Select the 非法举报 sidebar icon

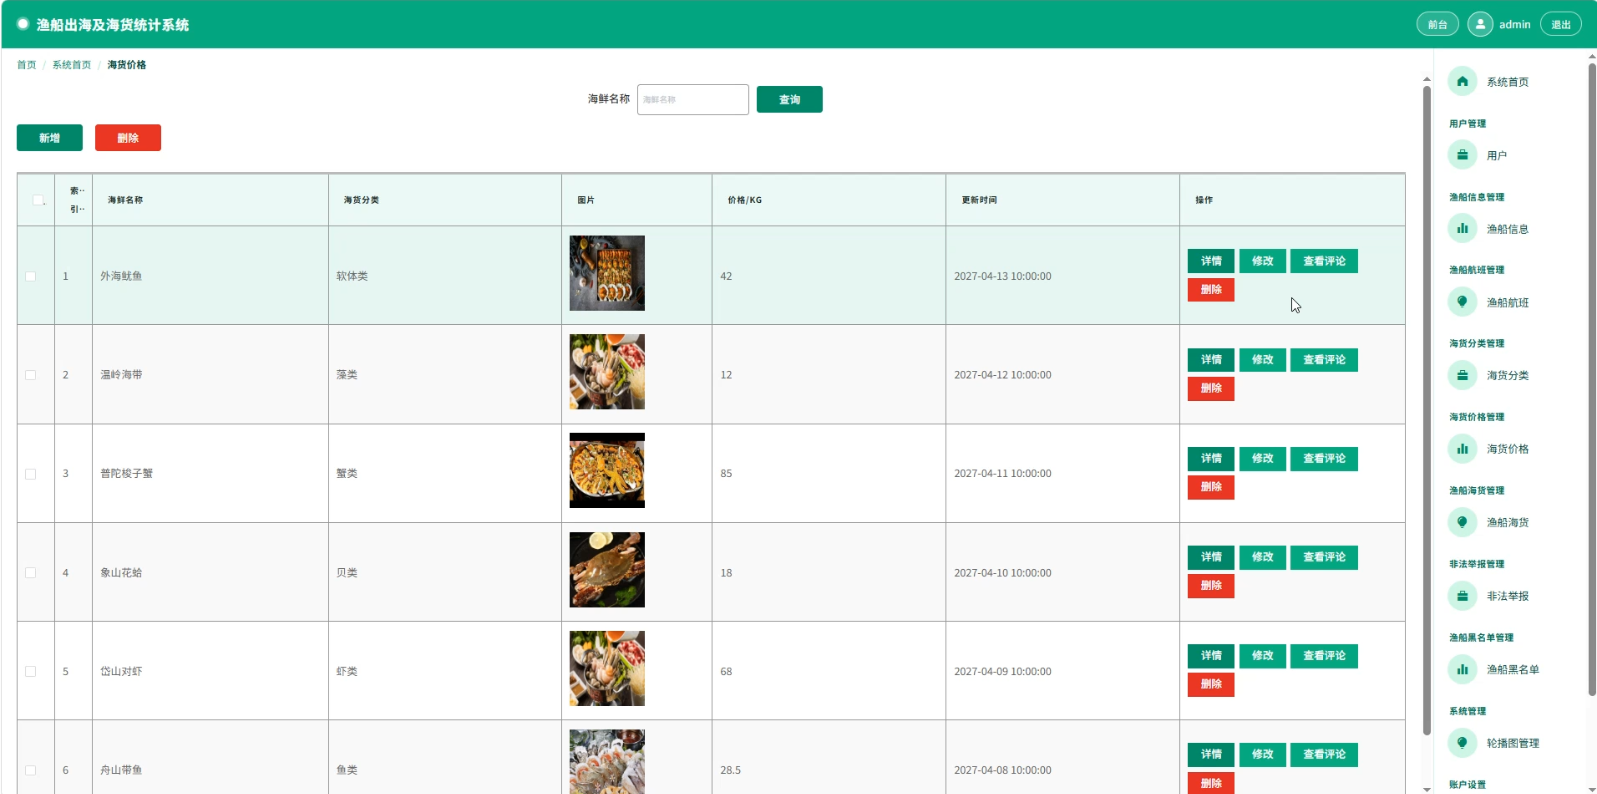pos(1462,596)
